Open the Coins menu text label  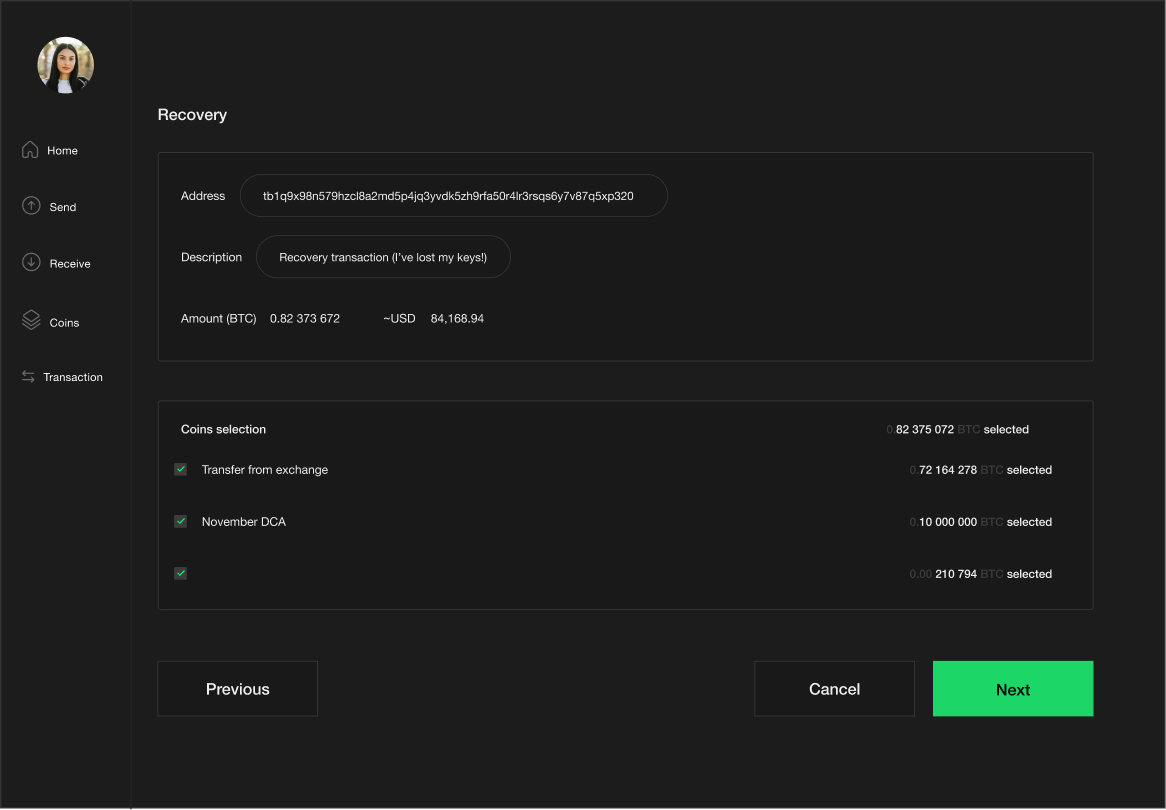pos(64,323)
